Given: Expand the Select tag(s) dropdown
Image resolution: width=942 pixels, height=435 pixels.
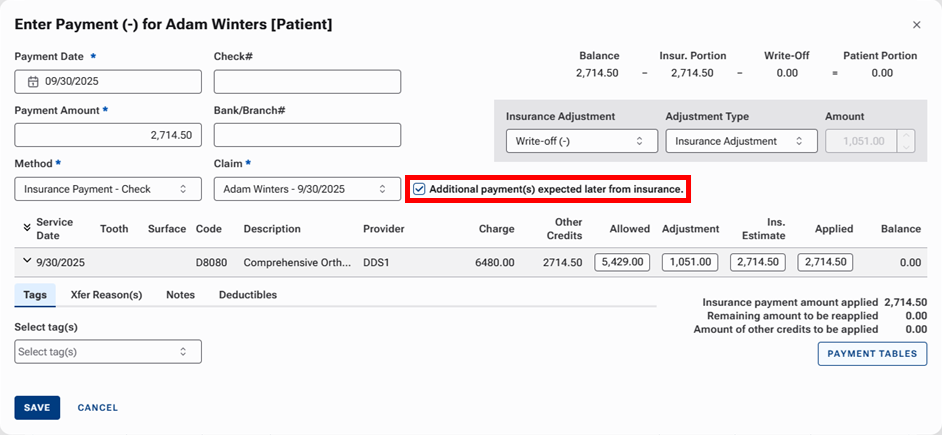Looking at the screenshot, I should [x=108, y=352].
